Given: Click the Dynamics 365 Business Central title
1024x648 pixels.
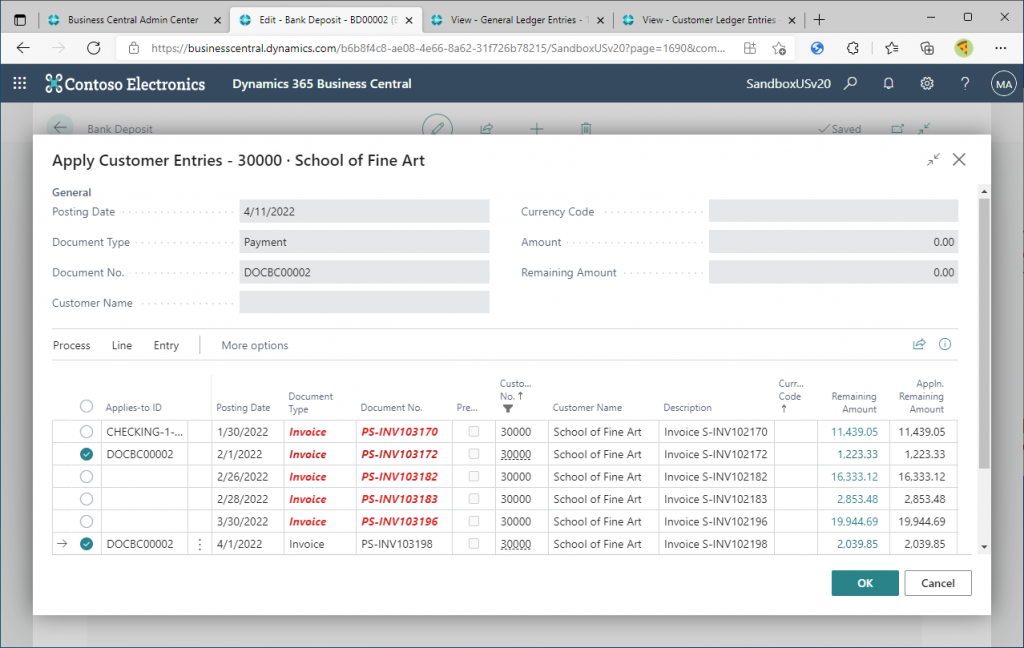Looking at the screenshot, I should tap(322, 84).
